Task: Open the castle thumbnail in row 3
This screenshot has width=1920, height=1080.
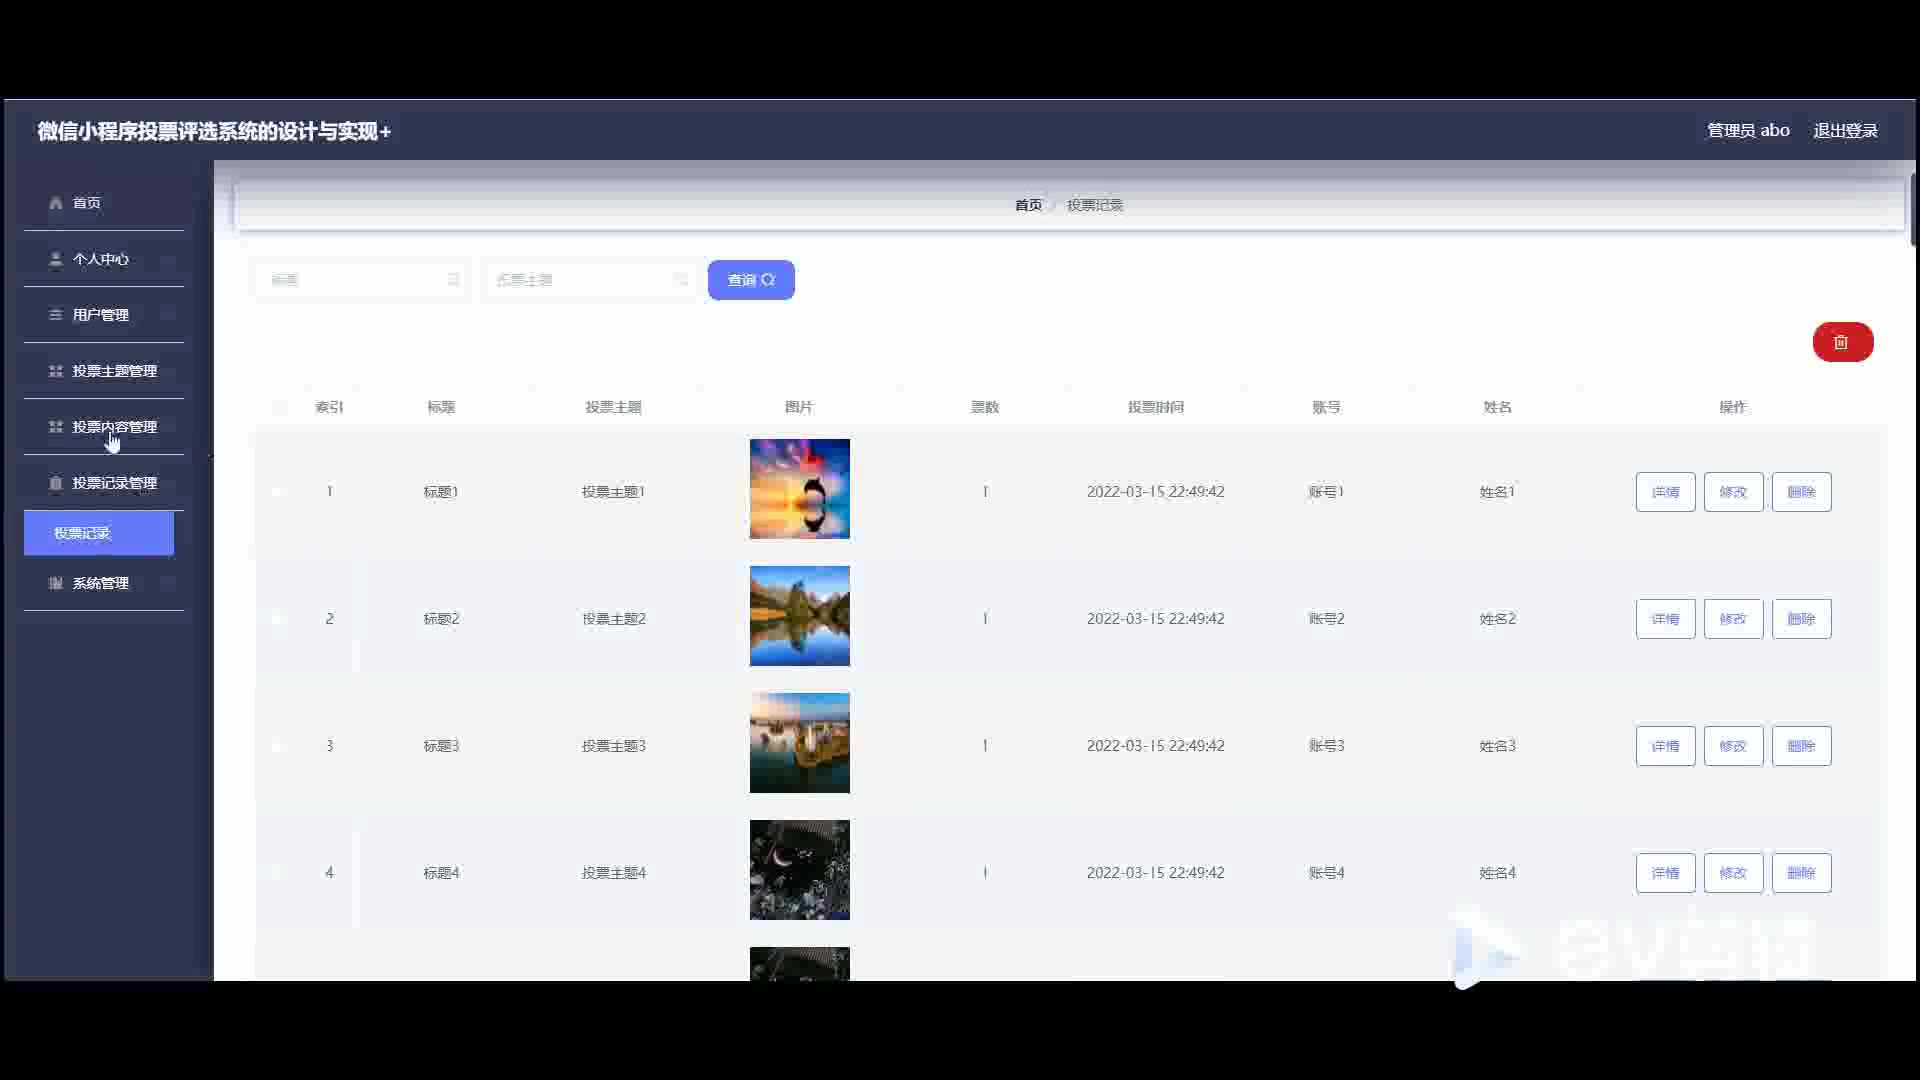Action: (x=800, y=743)
